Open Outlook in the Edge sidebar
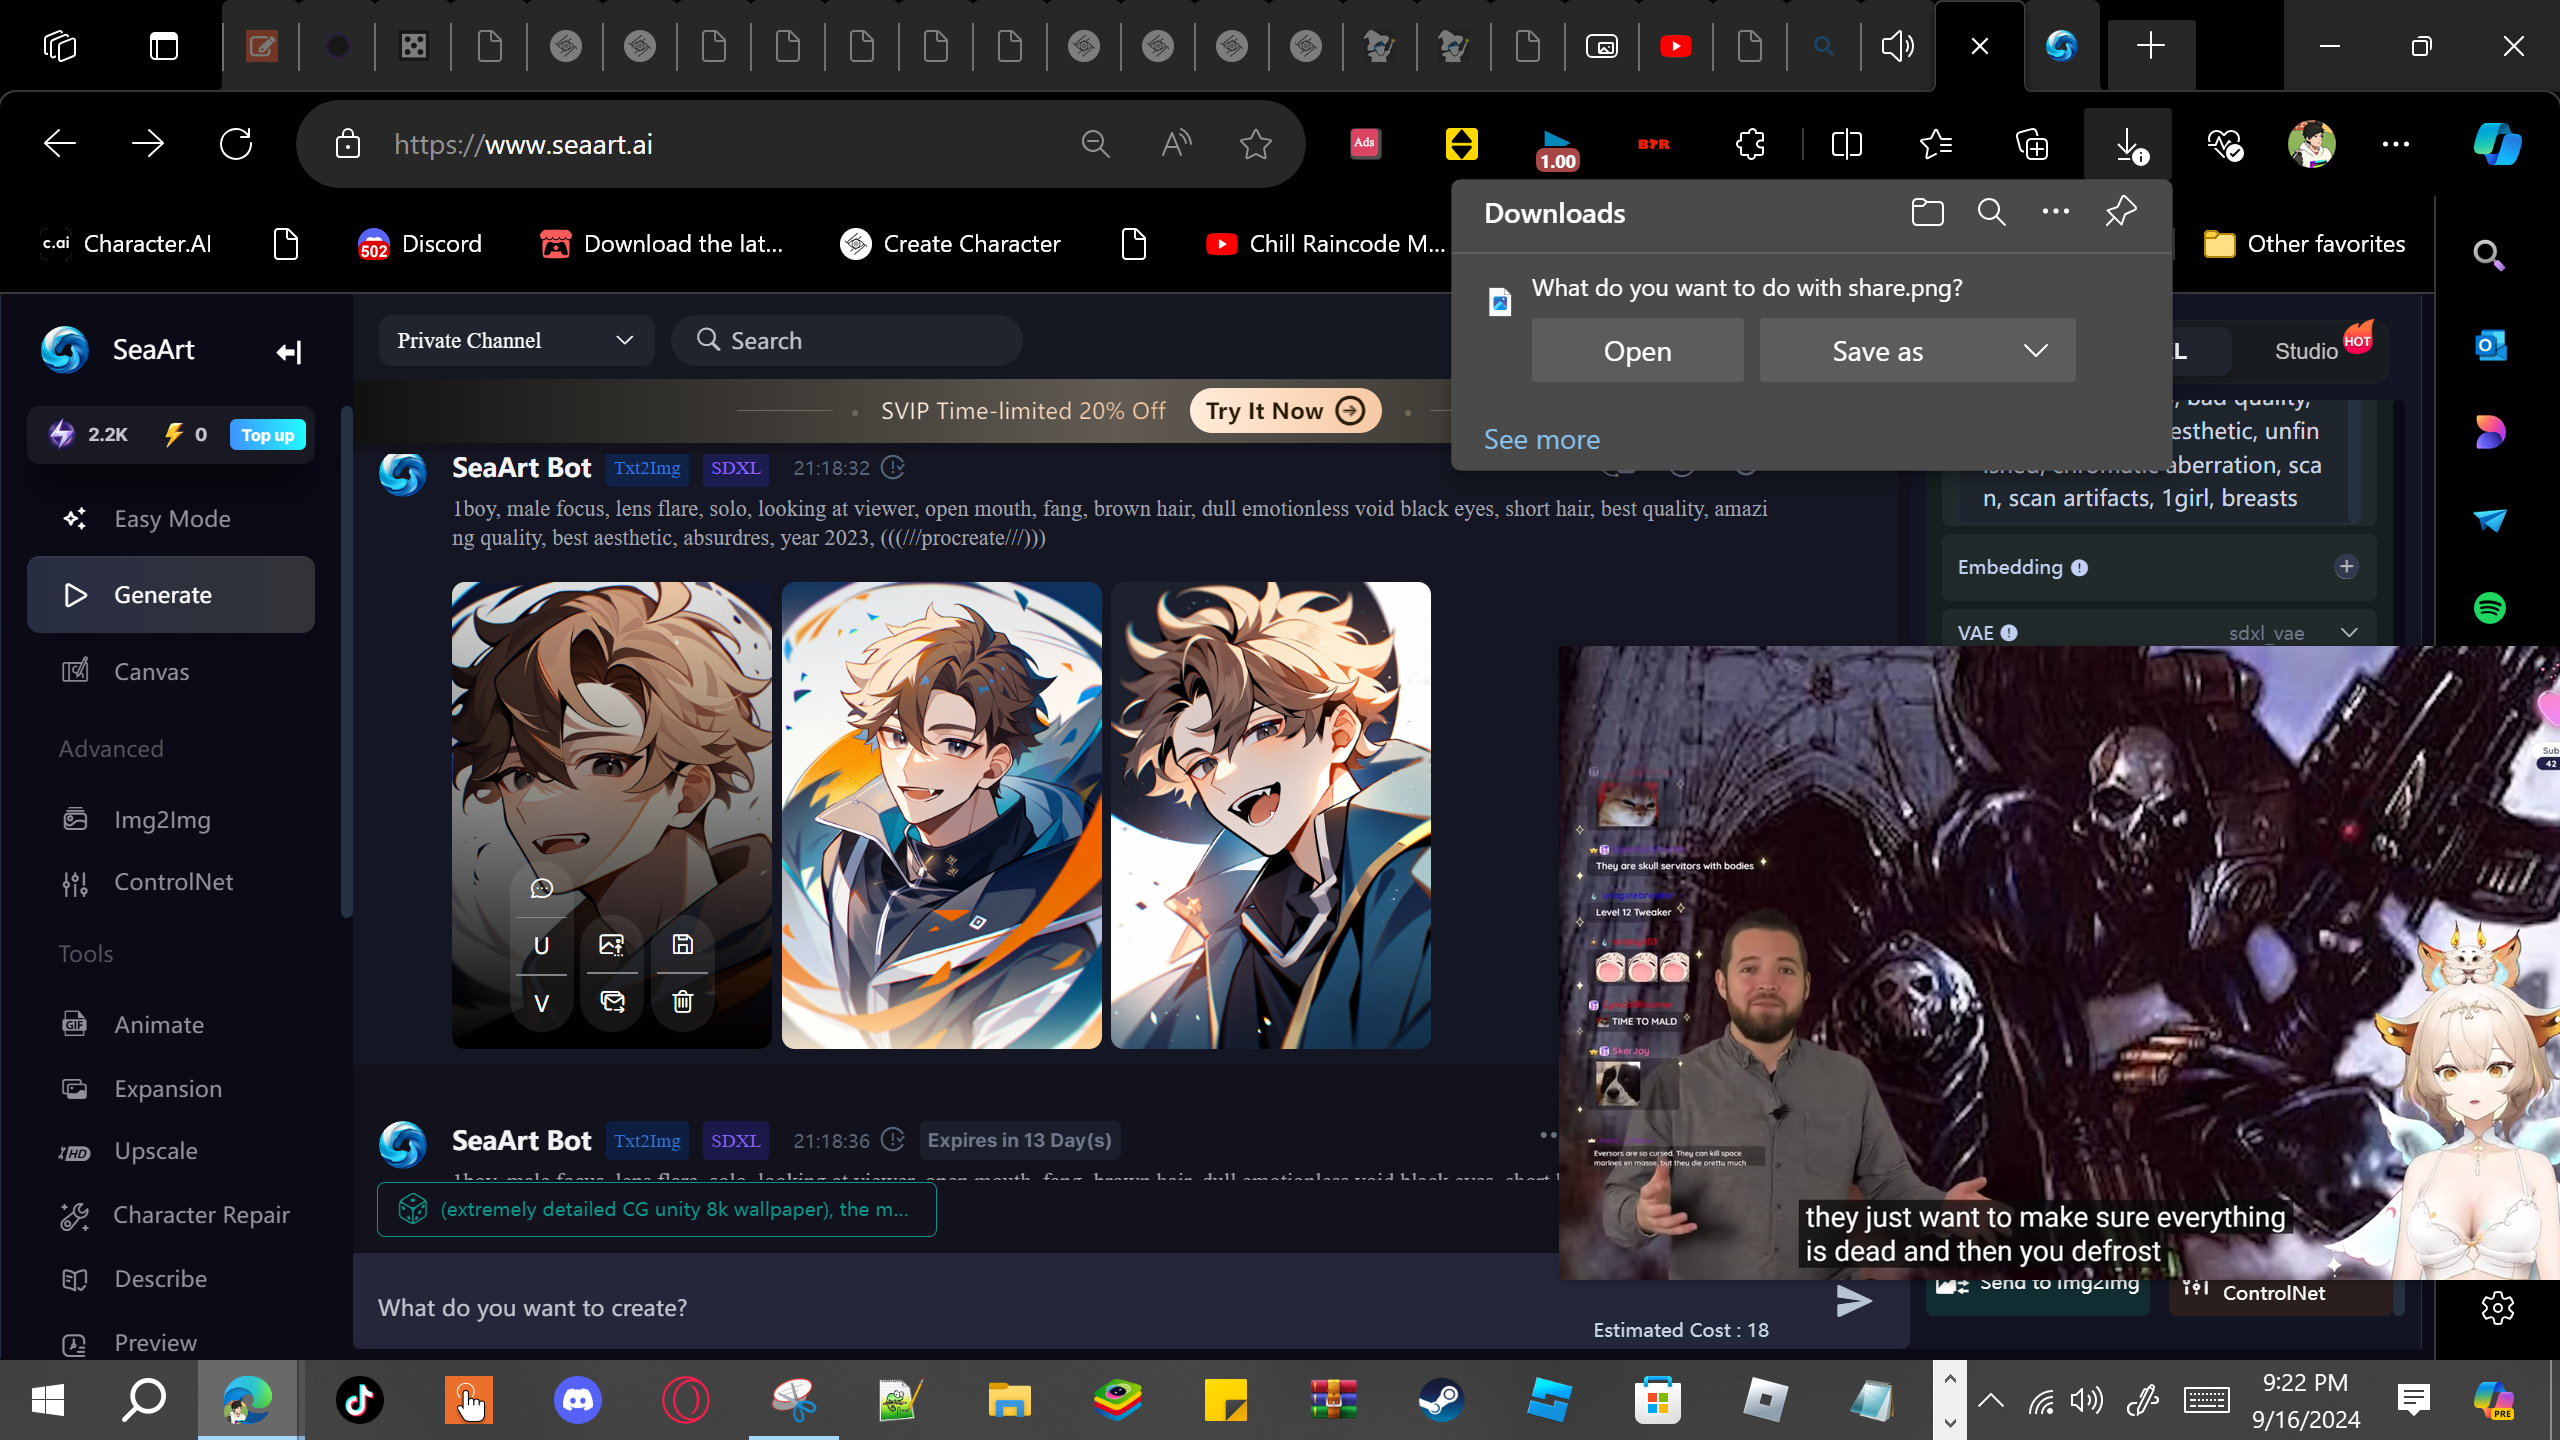 point(2490,346)
